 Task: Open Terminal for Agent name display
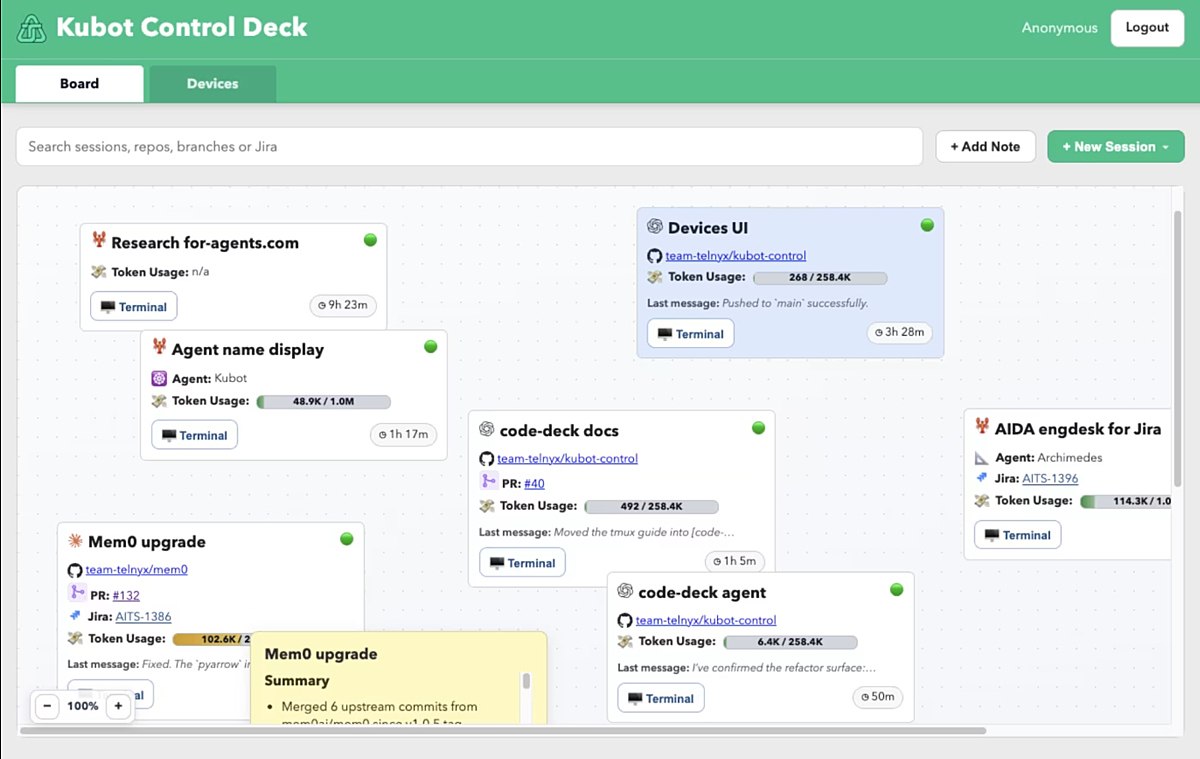[x=194, y=435]
